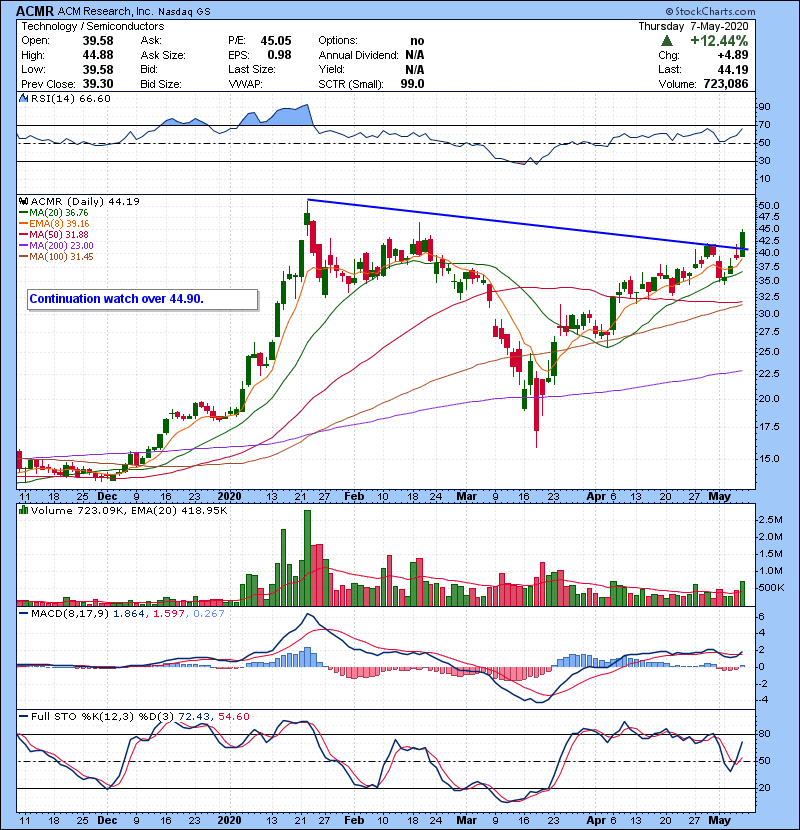The width and height of the screenshot is (800, 830).
Task: Click the Thursday 7-May-2020 date label
Action: click(x=694, y=26)
